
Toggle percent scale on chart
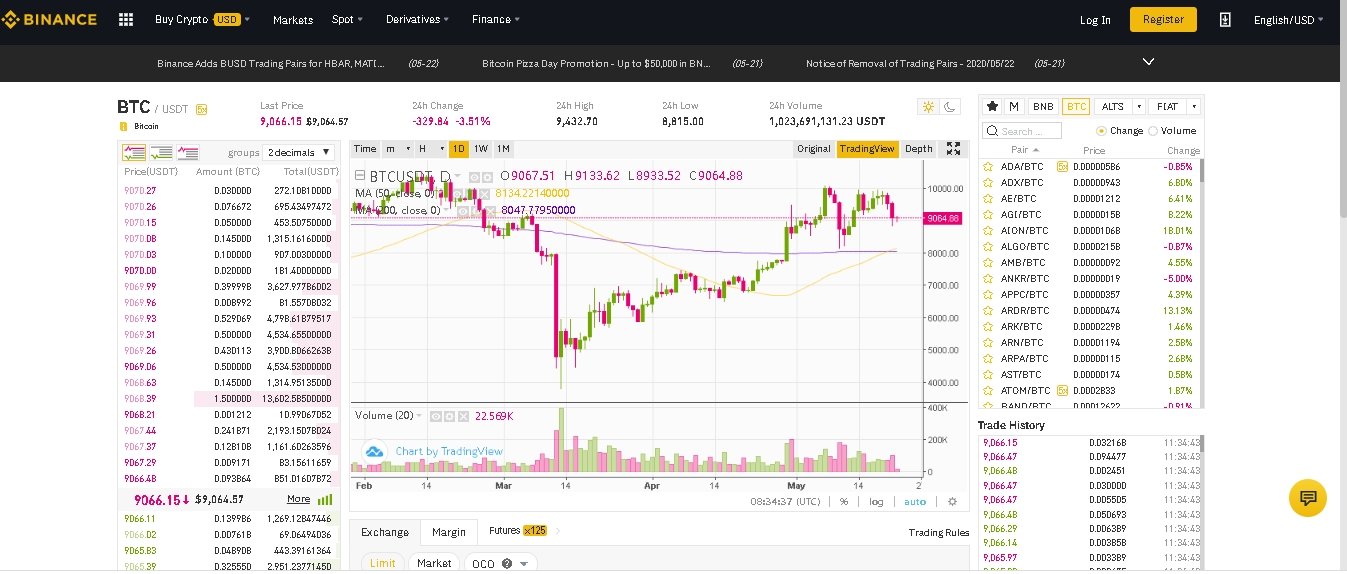pyautogui.click(x=844, y=502)
